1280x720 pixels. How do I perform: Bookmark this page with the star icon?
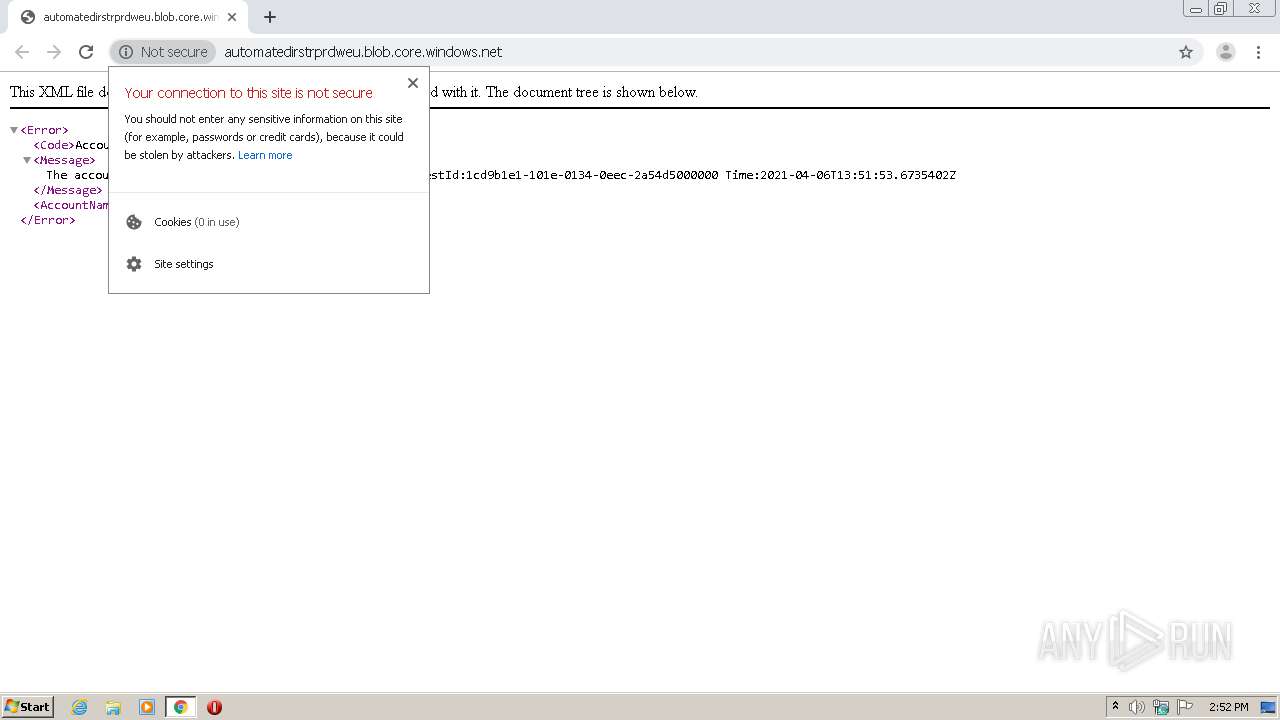tap(1186, 52)
